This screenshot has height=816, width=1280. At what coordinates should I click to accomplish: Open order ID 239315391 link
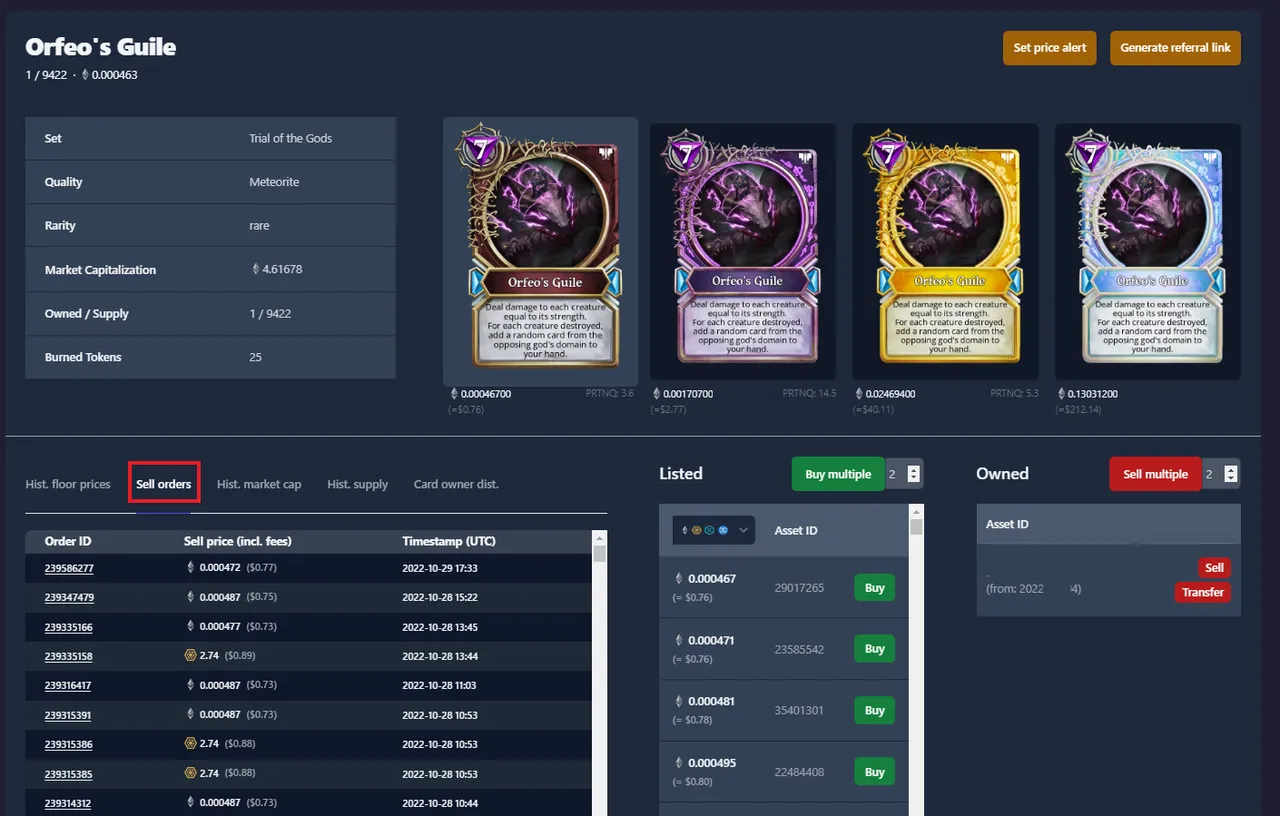(69, 715)
